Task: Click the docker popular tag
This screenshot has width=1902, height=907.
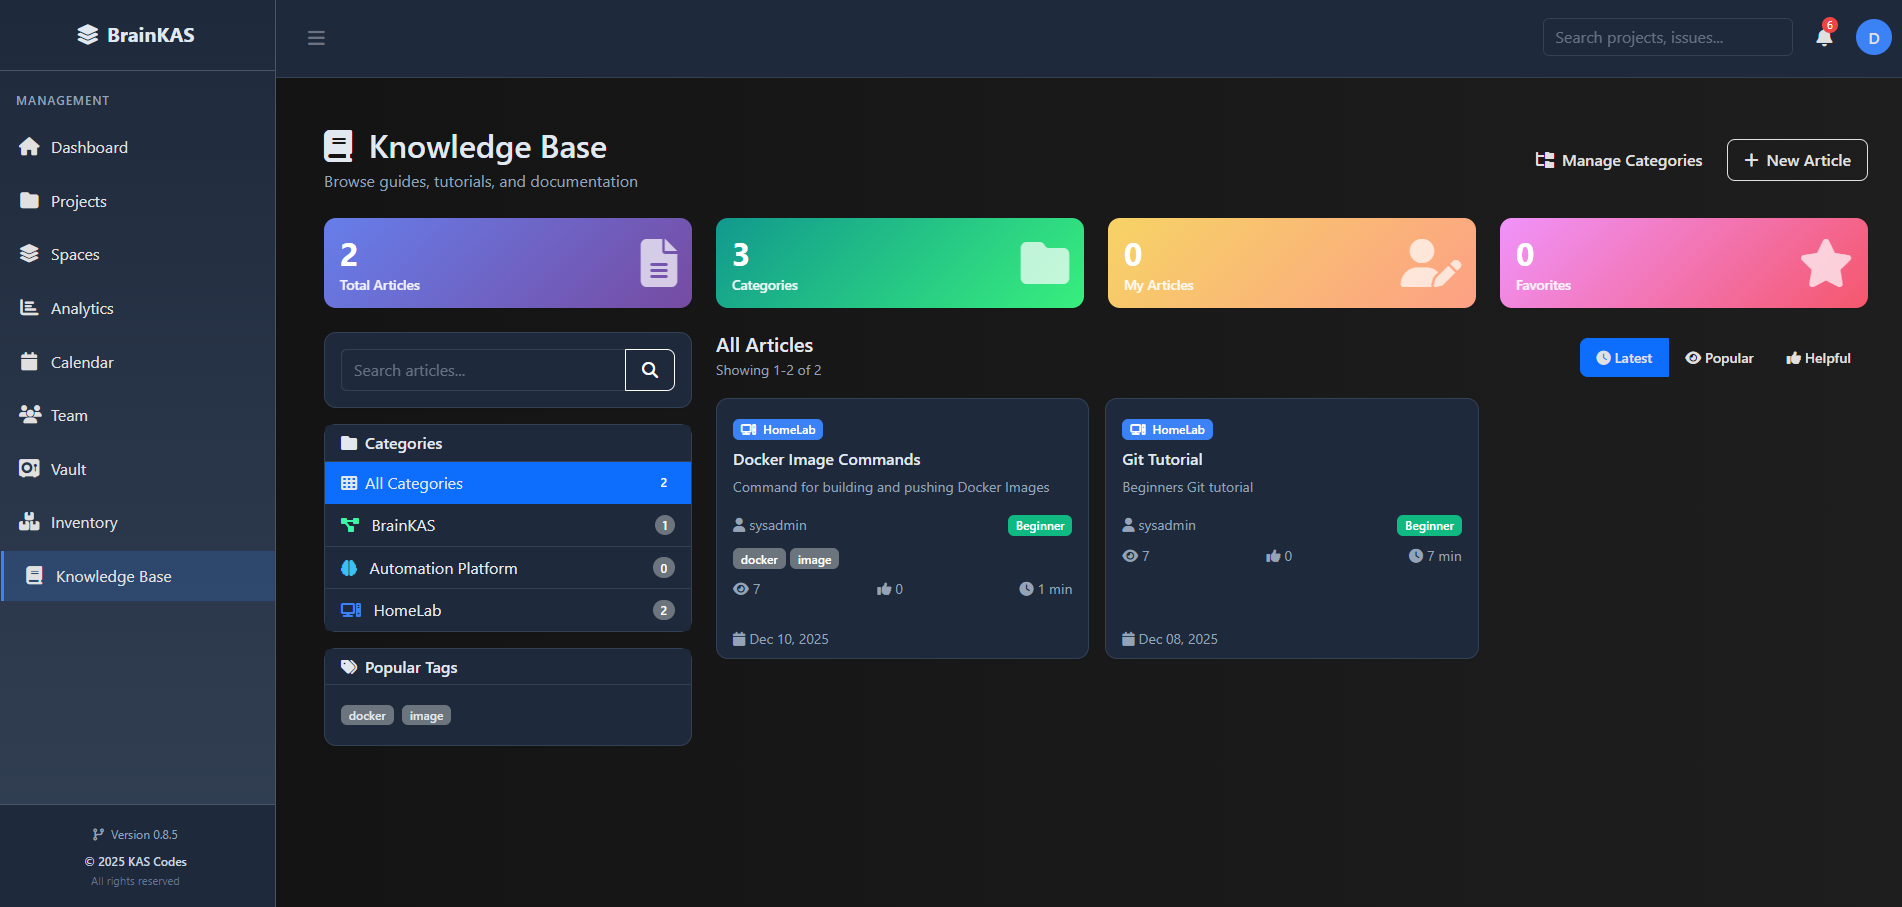Action: click(x=366, y=715)
